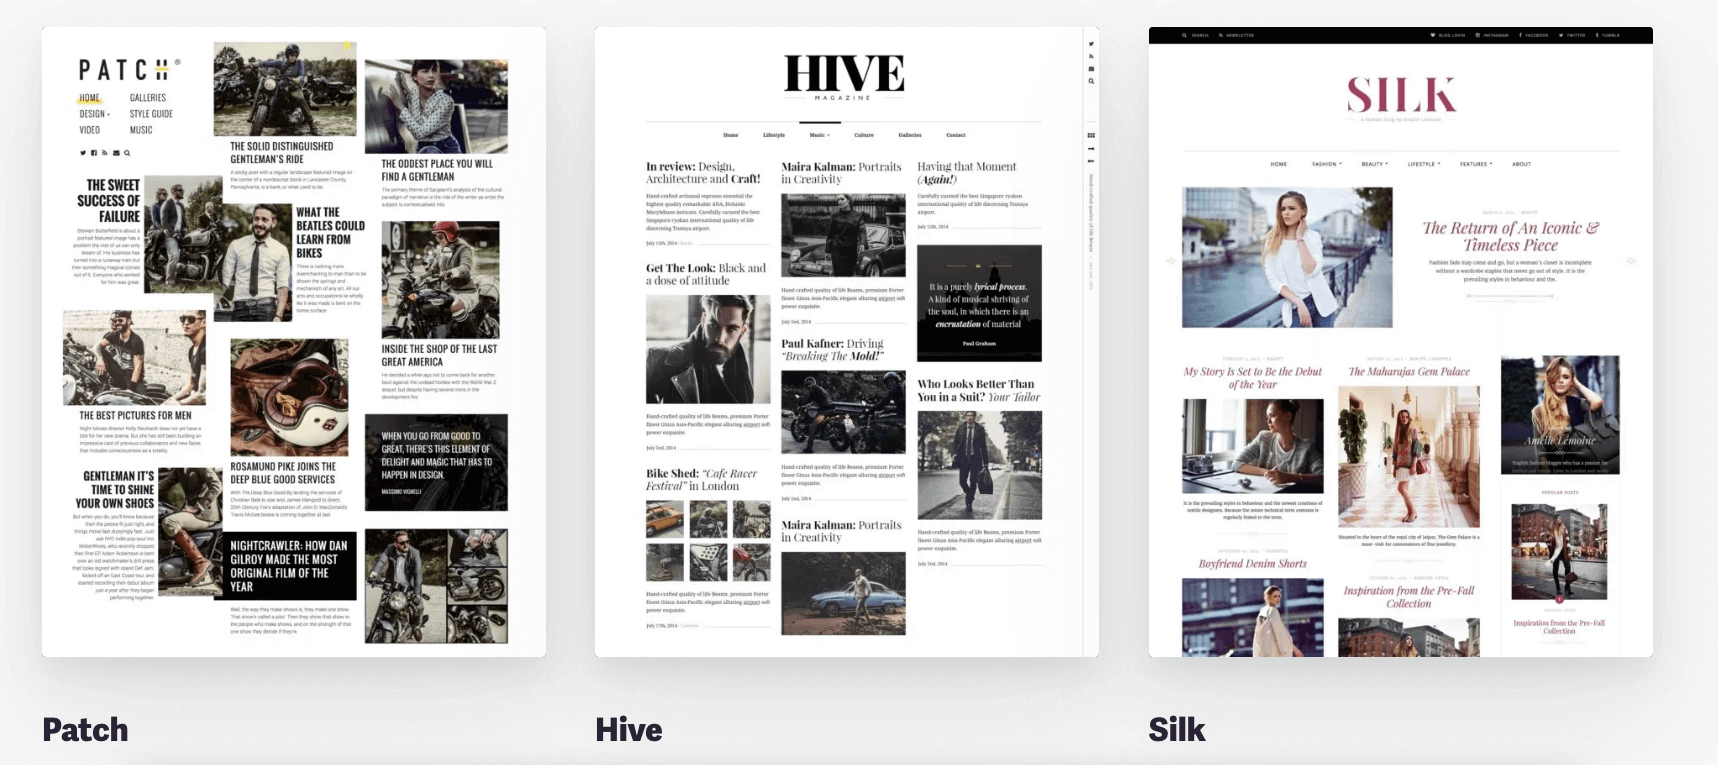Click 'Nightcrawler: How Dan Gilroy' black box

coord(285,566)
